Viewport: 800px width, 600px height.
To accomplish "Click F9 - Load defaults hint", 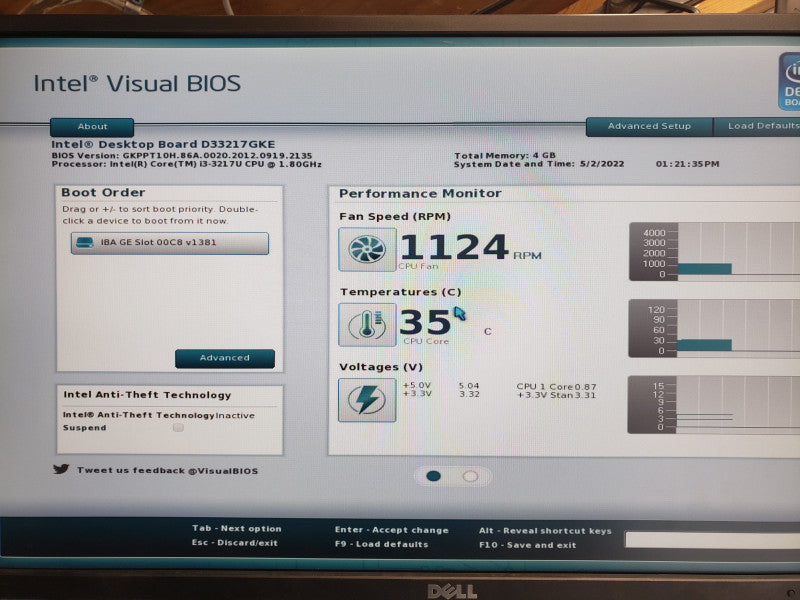I will pos(382,544).
